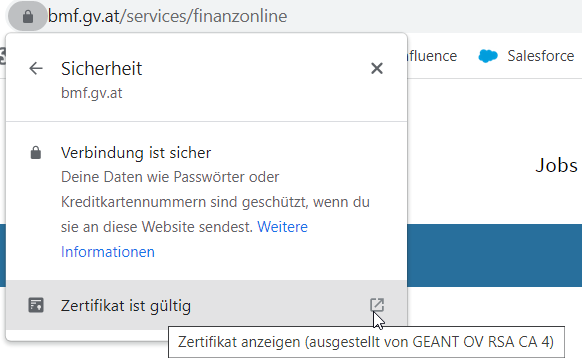Click the bmf.gv.at domain under Sicherheit
The width and height of the screenshot is (582, 362).
[91, 93]
